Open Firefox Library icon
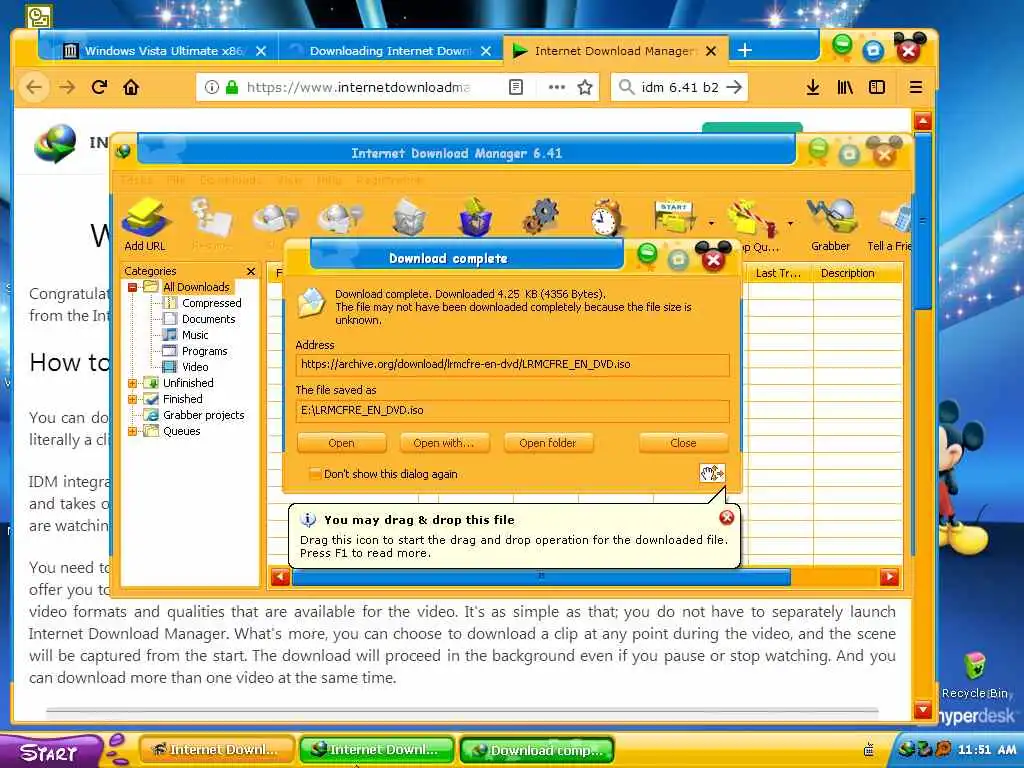 845,87
